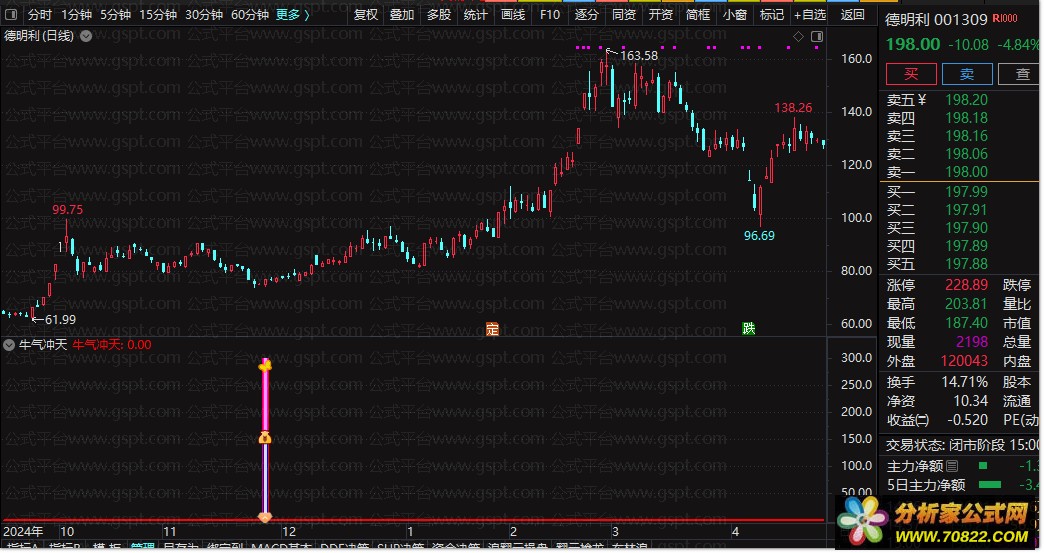This screenshot has height=553, width=1045.
Task: Click the 99.75 peak price label
Action: [67, 210]
